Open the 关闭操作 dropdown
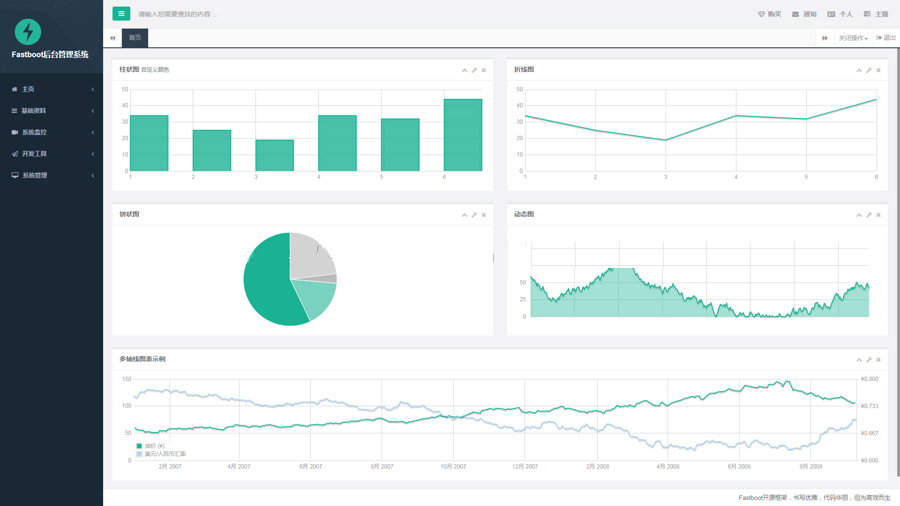The height and width of the screenshot is (506, 900). point(853,38)
